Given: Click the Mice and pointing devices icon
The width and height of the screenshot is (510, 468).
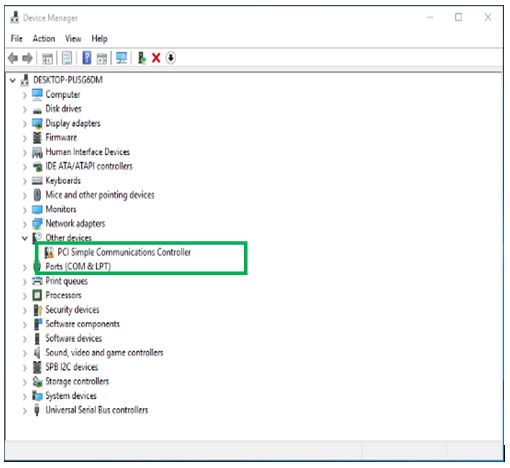Looking at the screenshot, I should point(37,195).
